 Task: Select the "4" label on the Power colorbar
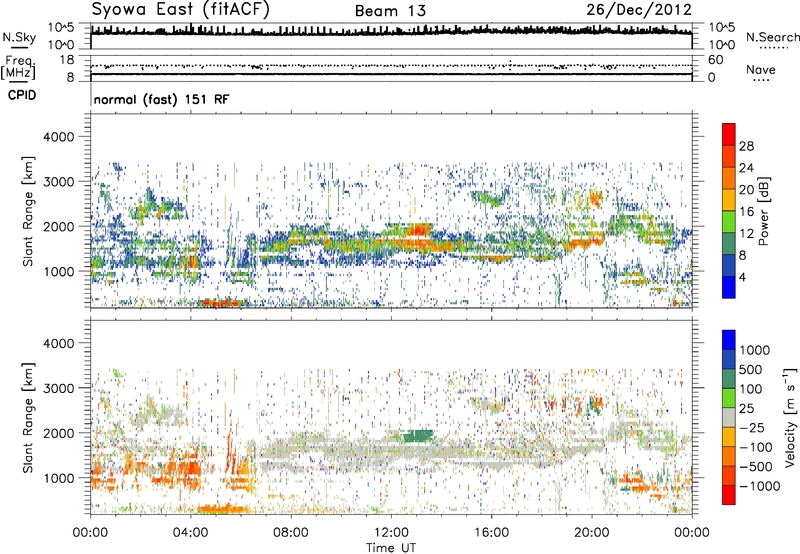(x=742, y=277)
